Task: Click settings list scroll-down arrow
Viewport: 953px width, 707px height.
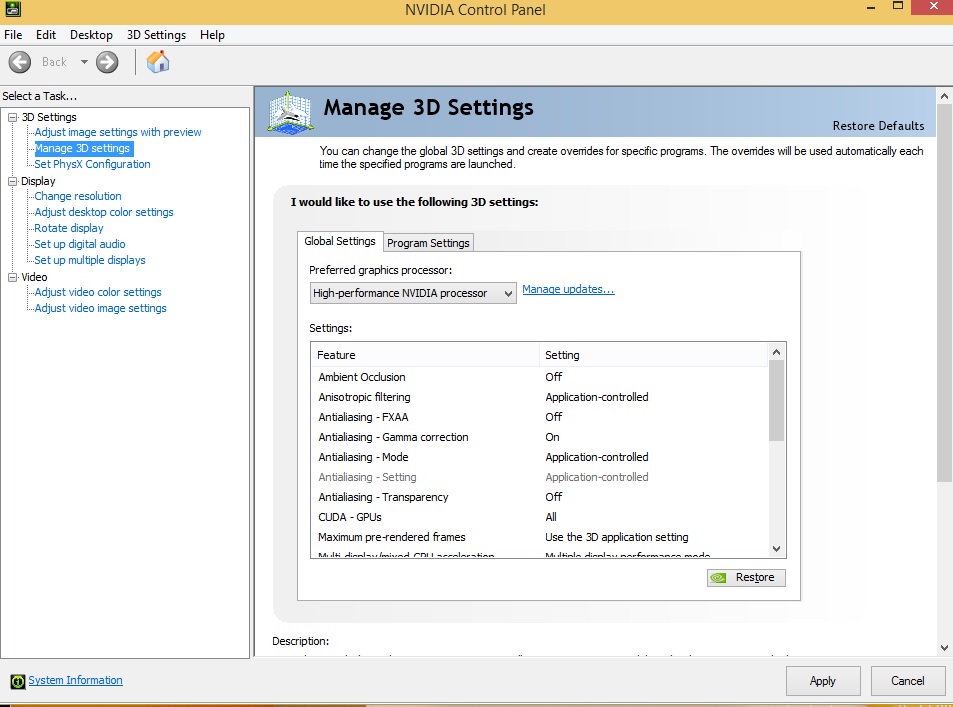Action: click(776, 549)
